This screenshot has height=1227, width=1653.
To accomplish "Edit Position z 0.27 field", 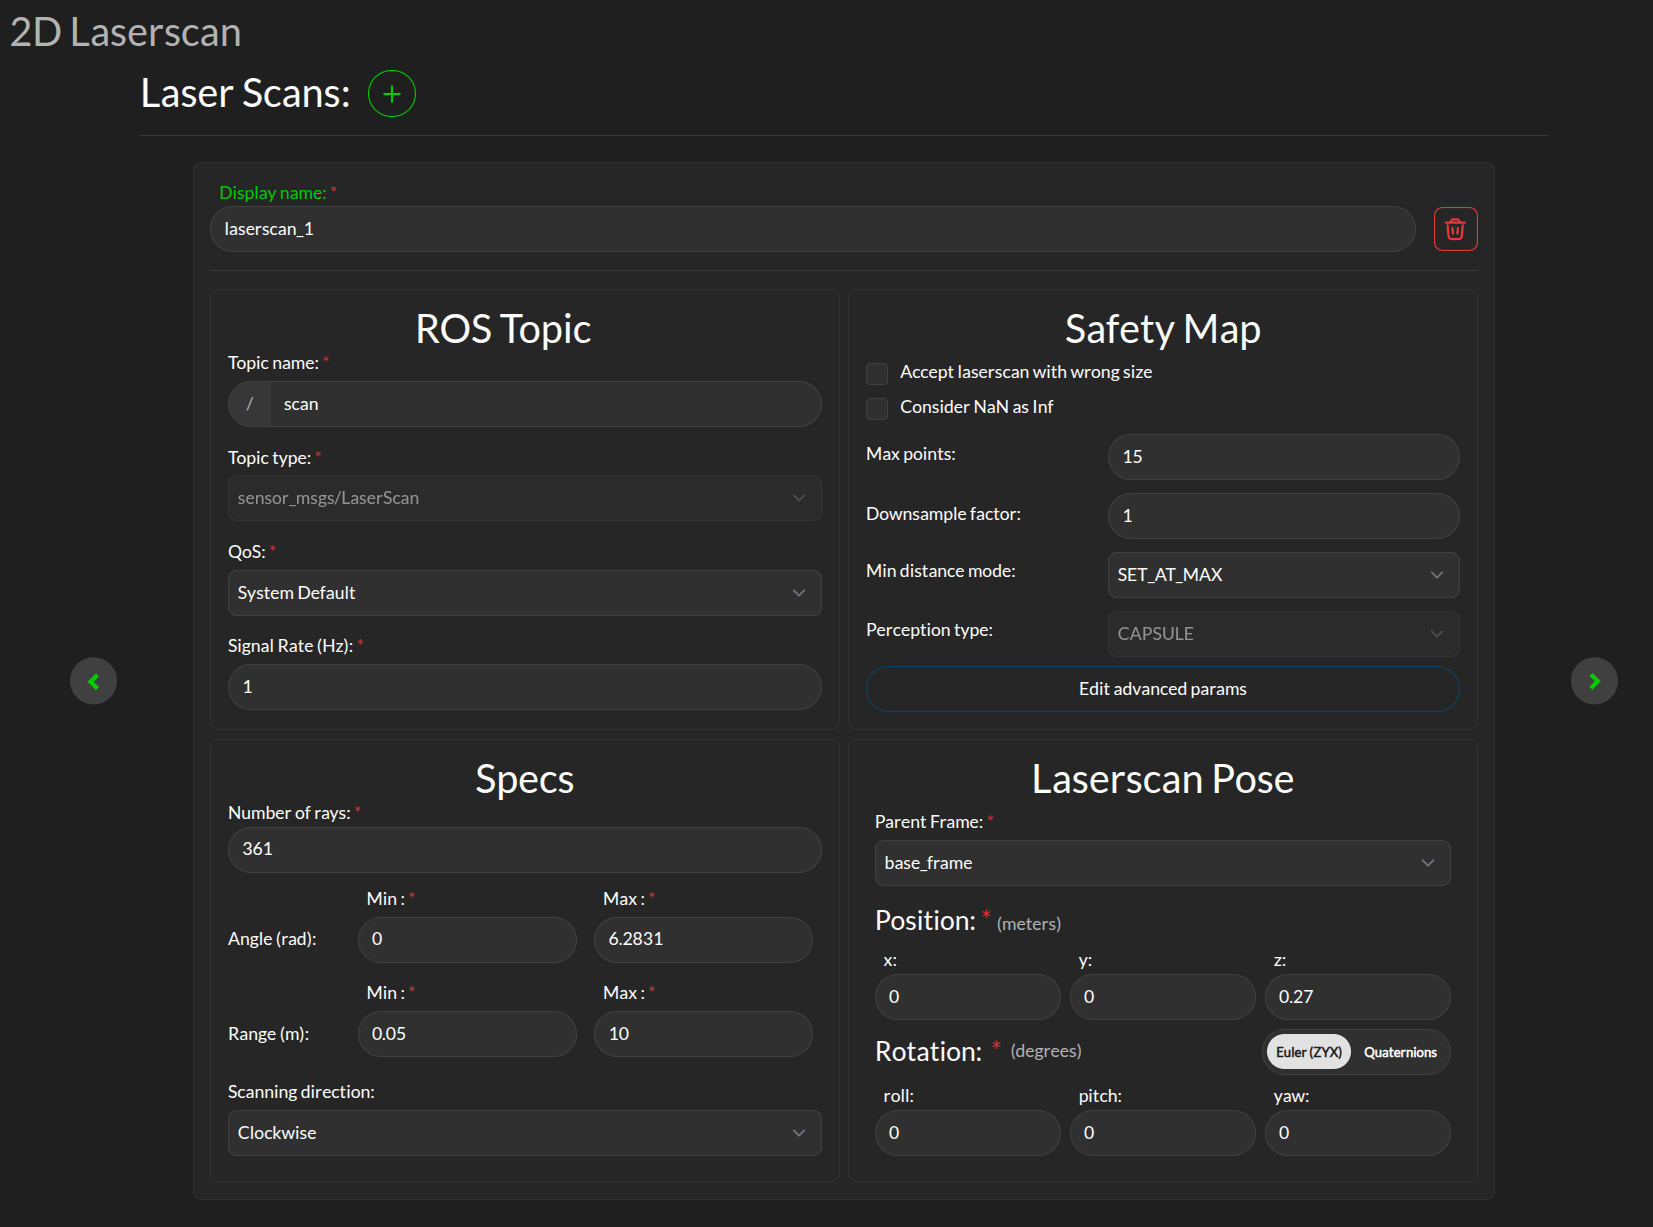I will (x=1357, y=997).
